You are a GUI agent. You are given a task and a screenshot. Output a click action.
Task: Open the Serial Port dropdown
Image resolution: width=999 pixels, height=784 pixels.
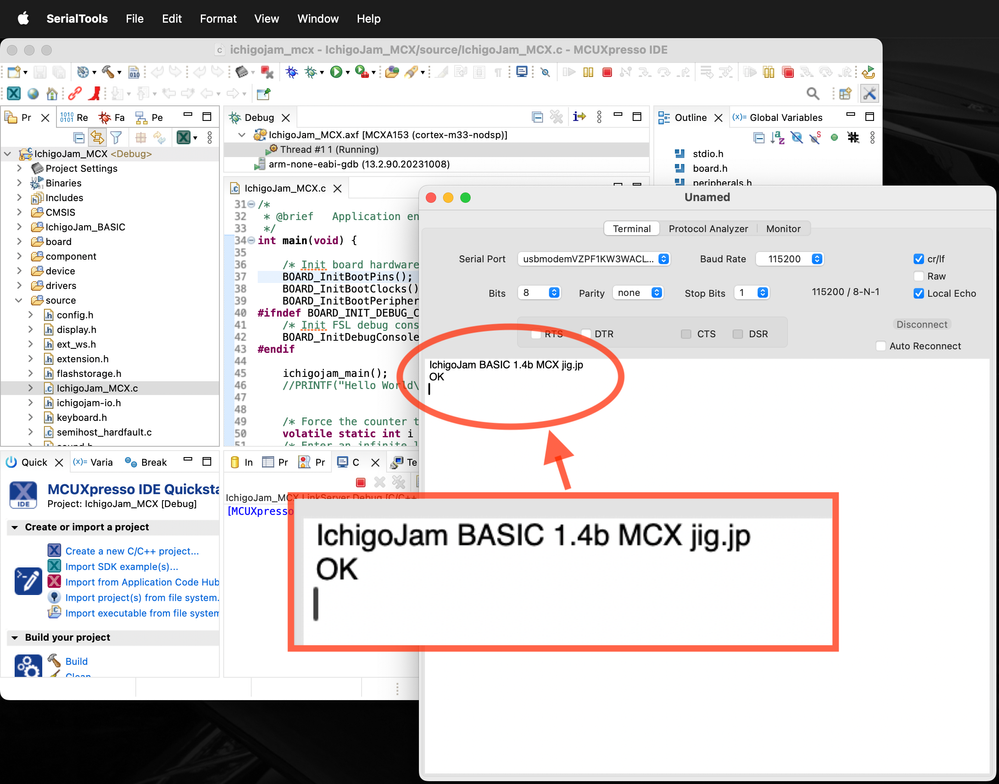coord(594,259)
